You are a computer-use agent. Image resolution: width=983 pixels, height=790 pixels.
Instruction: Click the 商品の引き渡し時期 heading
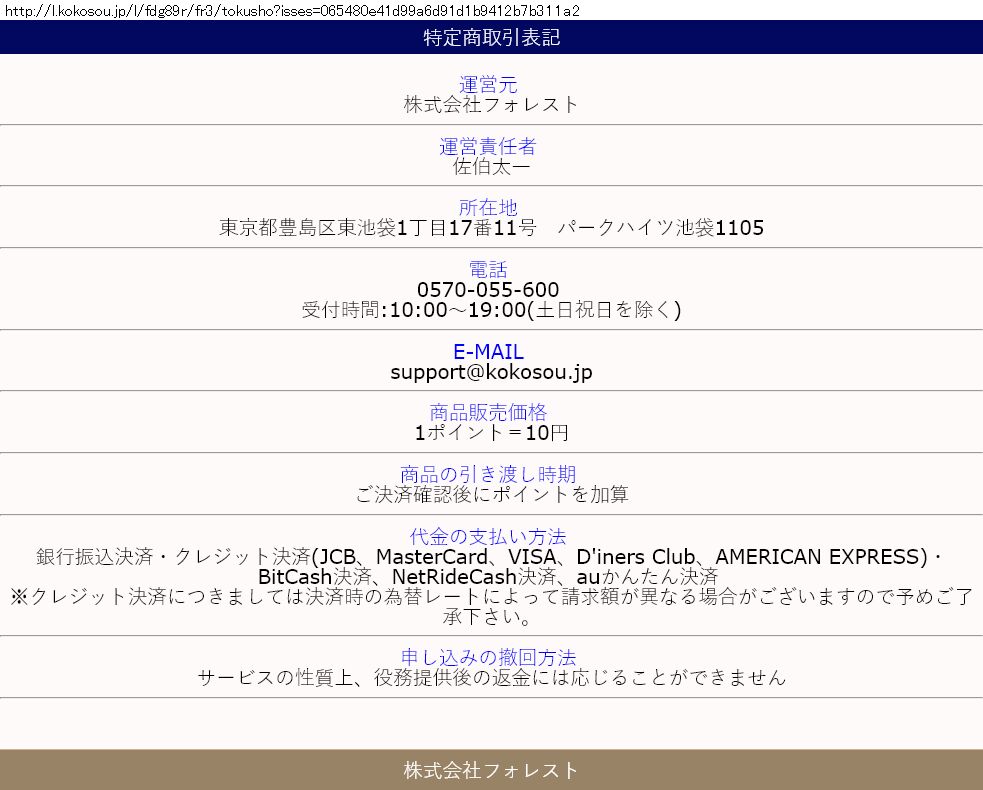(488, 474)
